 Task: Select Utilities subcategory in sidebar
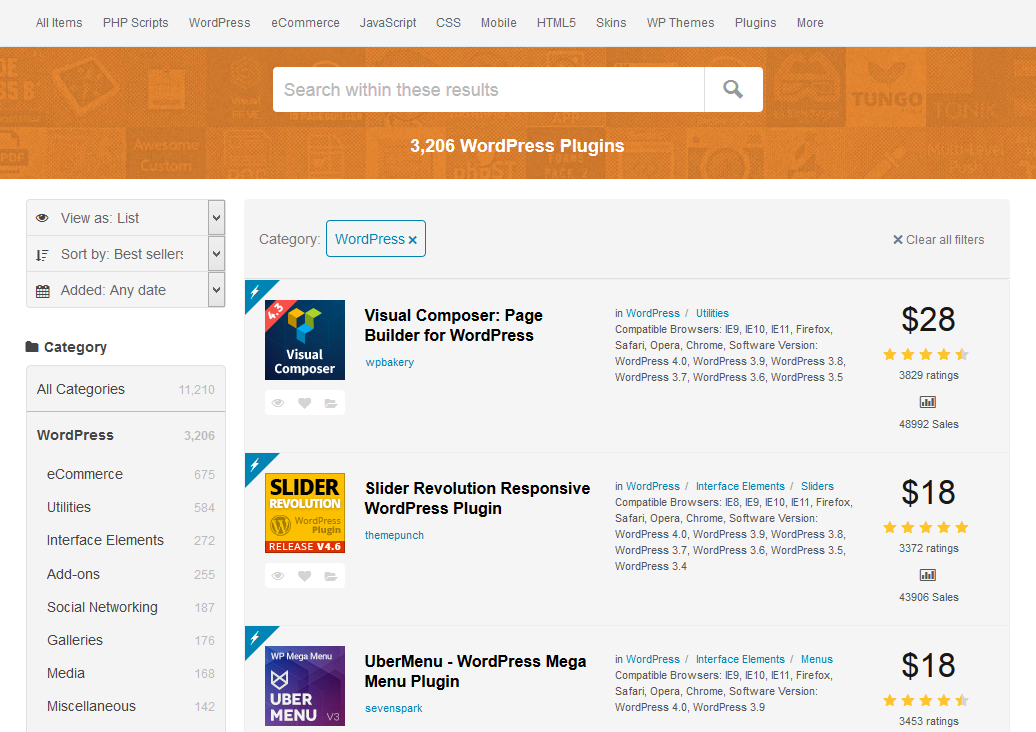(126, 507)
